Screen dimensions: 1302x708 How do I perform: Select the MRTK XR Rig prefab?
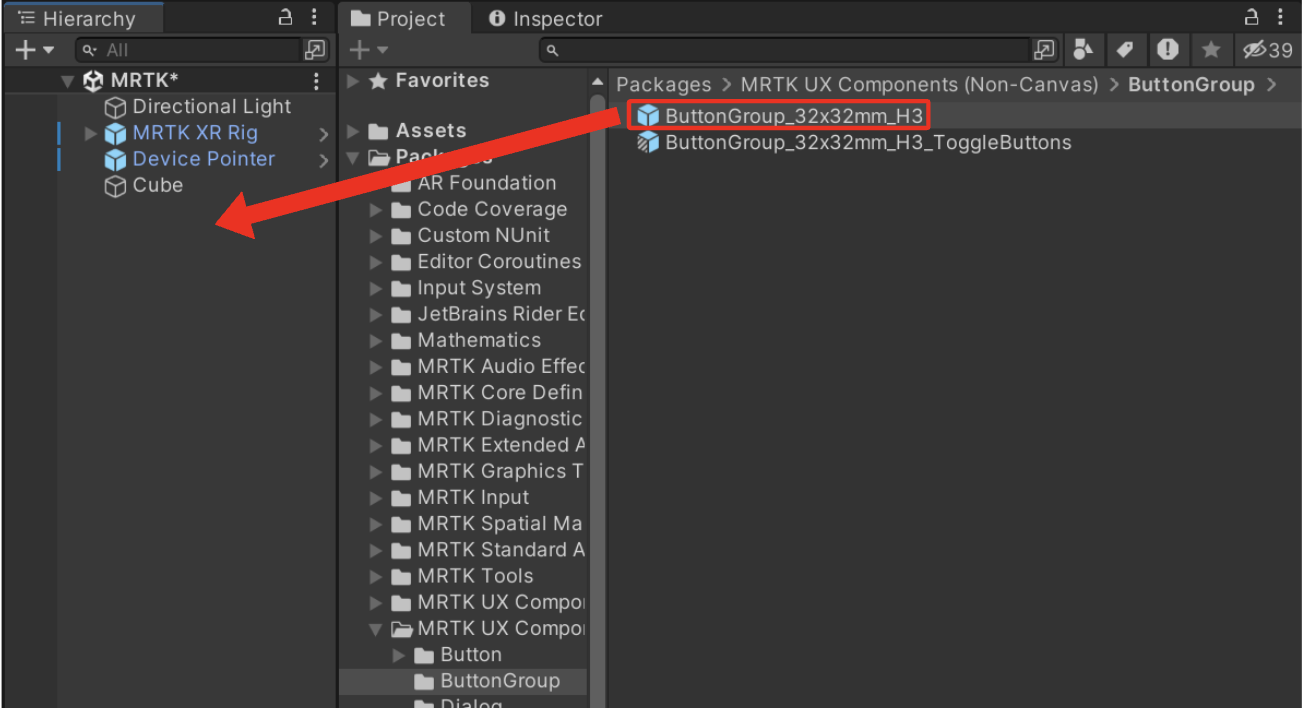(x=195, y=133)
